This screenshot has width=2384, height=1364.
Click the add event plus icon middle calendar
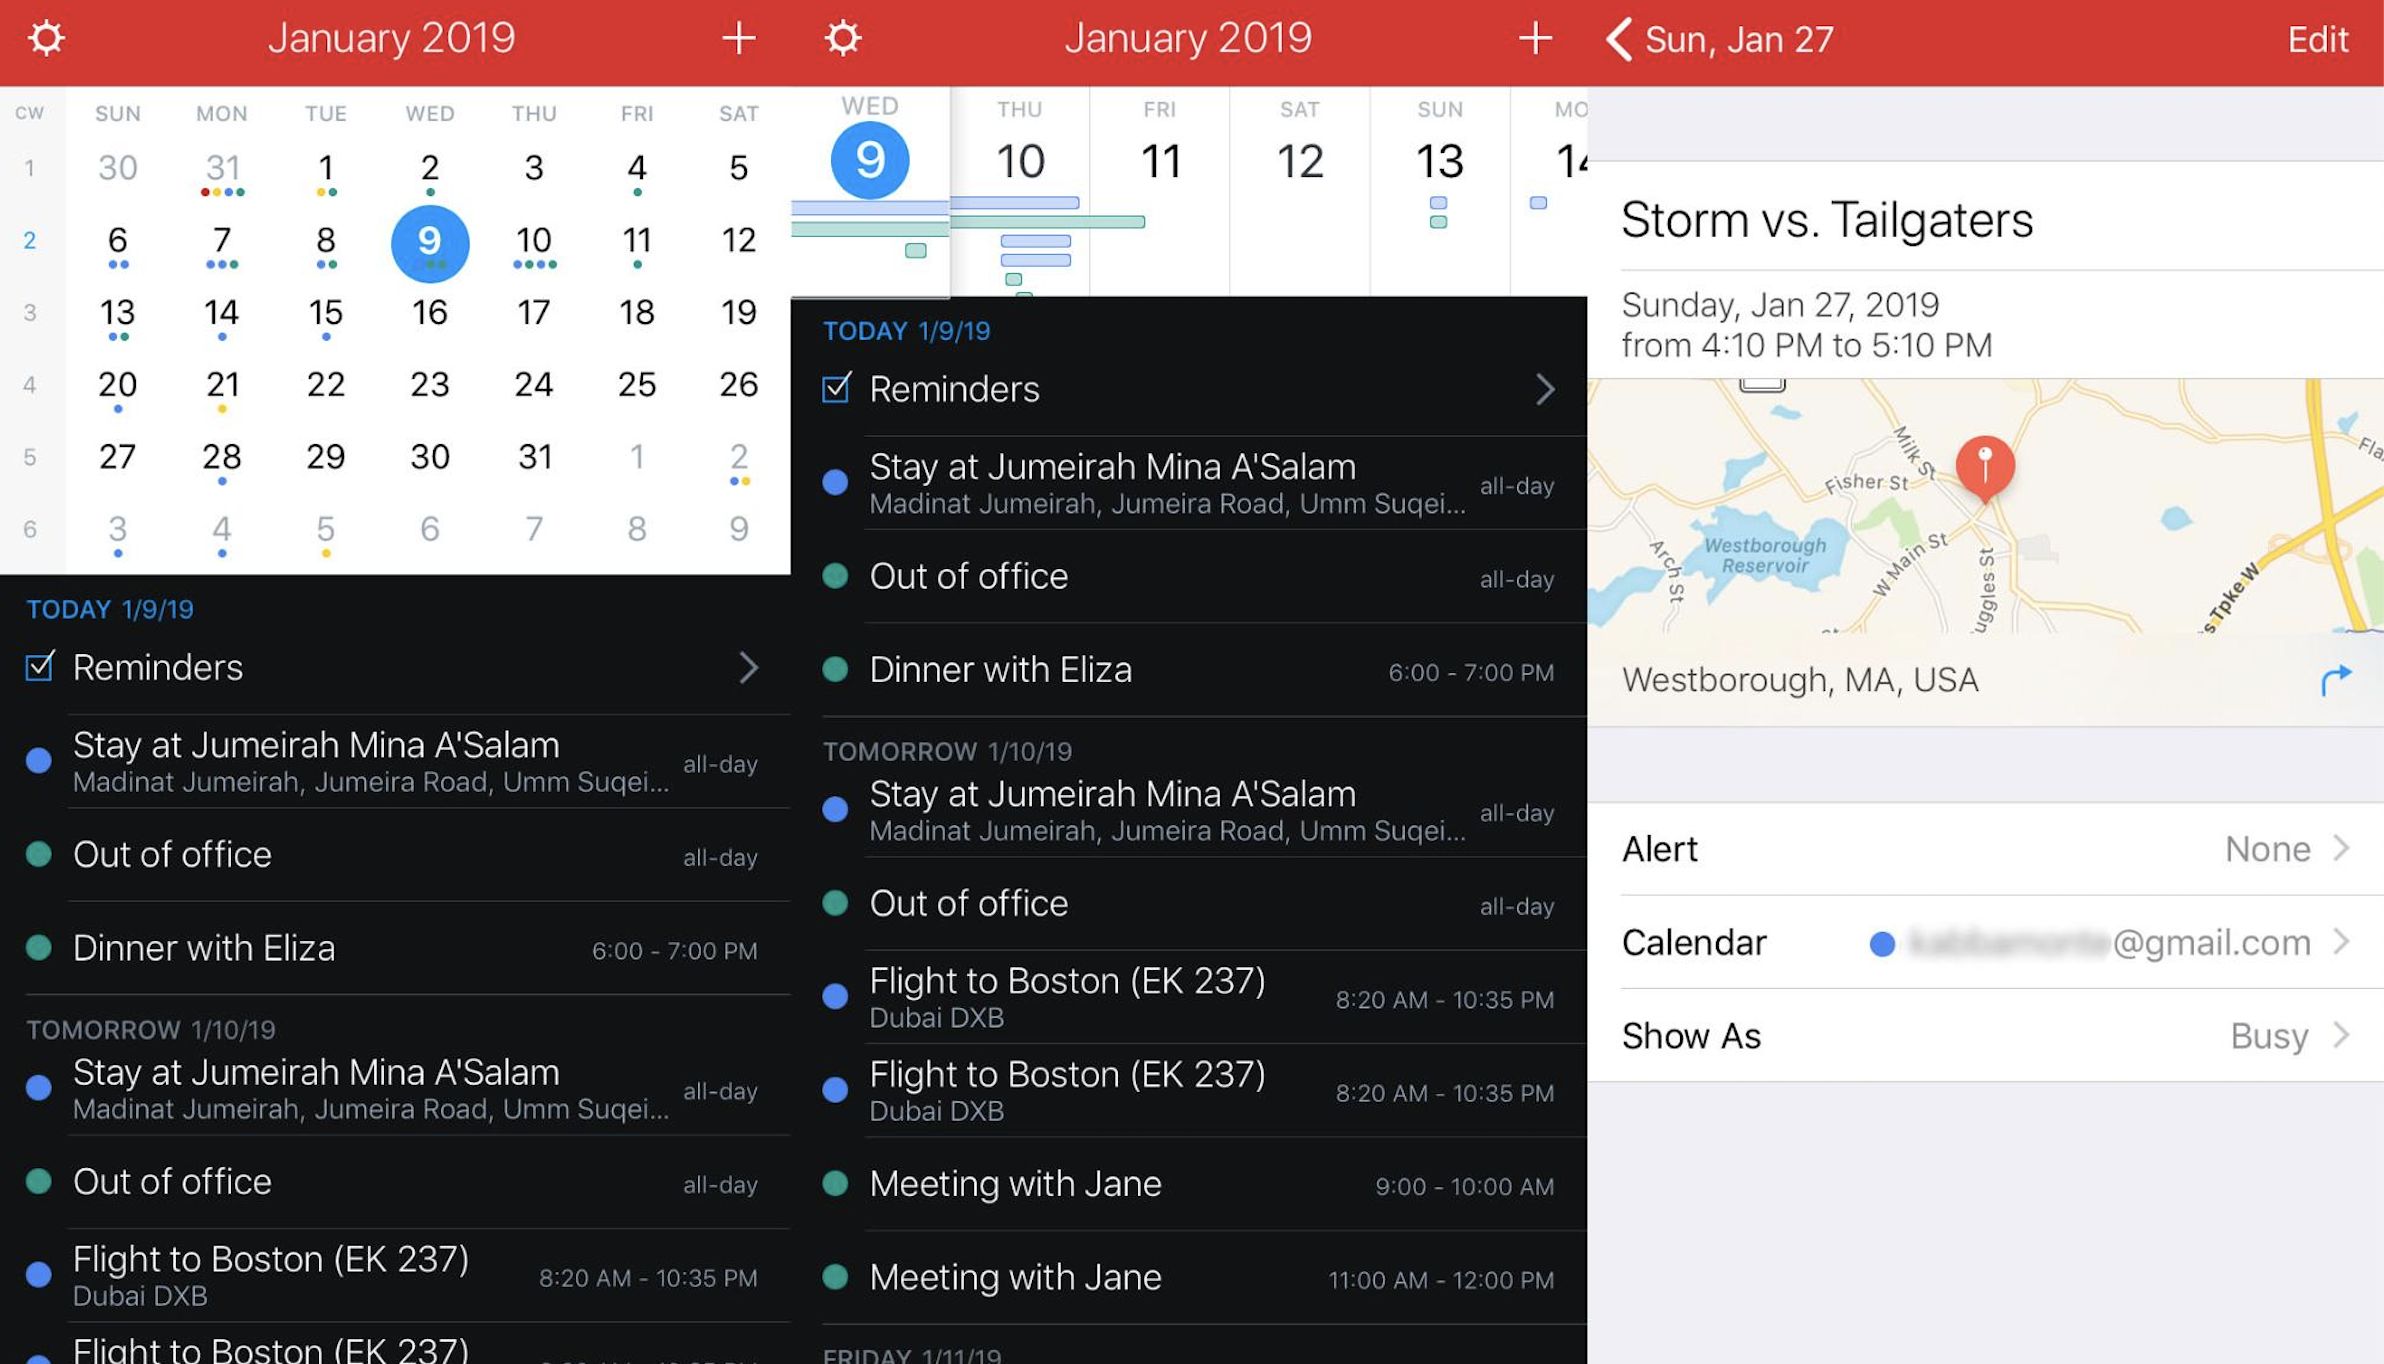pyautogui.click(x=1534, y=38)
